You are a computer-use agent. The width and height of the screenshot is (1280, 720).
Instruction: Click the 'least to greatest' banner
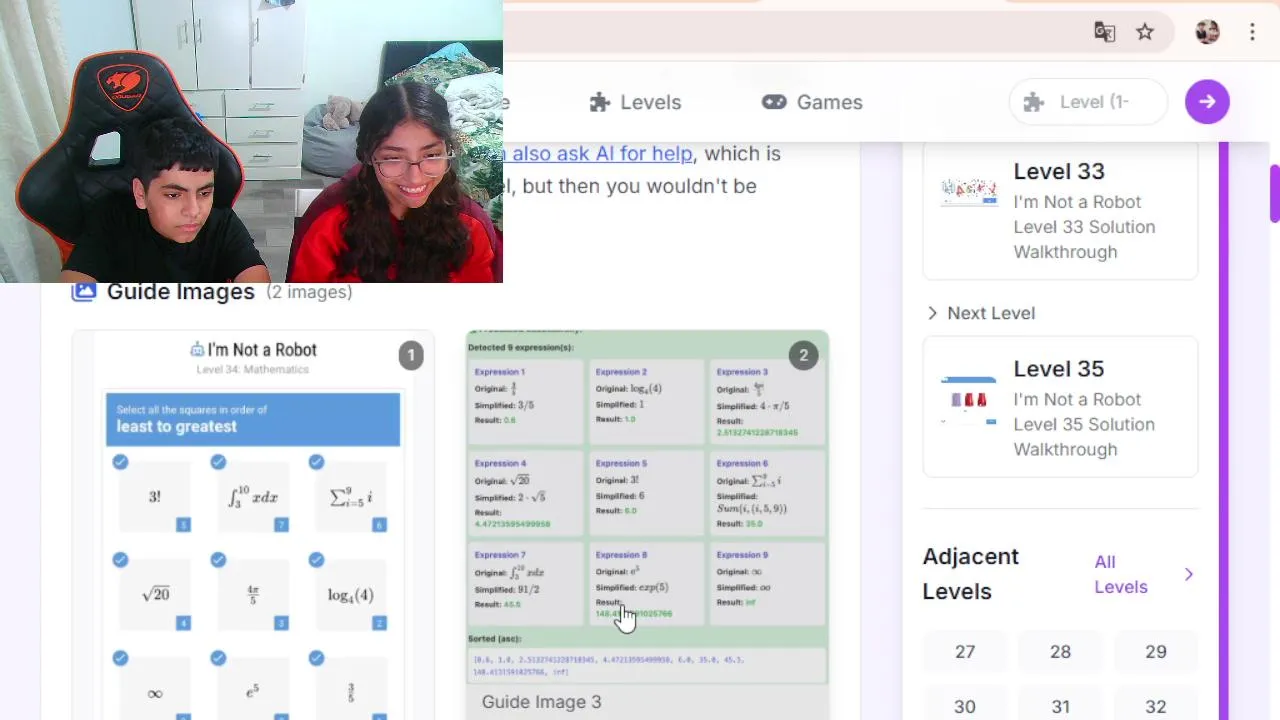253,419
